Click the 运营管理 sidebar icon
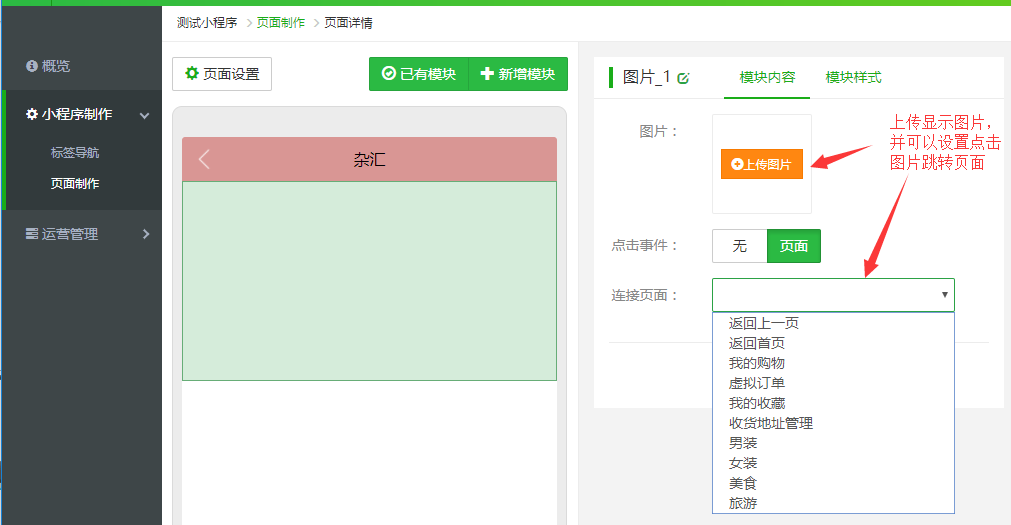 pyautogui.click(x=32, y=234)
